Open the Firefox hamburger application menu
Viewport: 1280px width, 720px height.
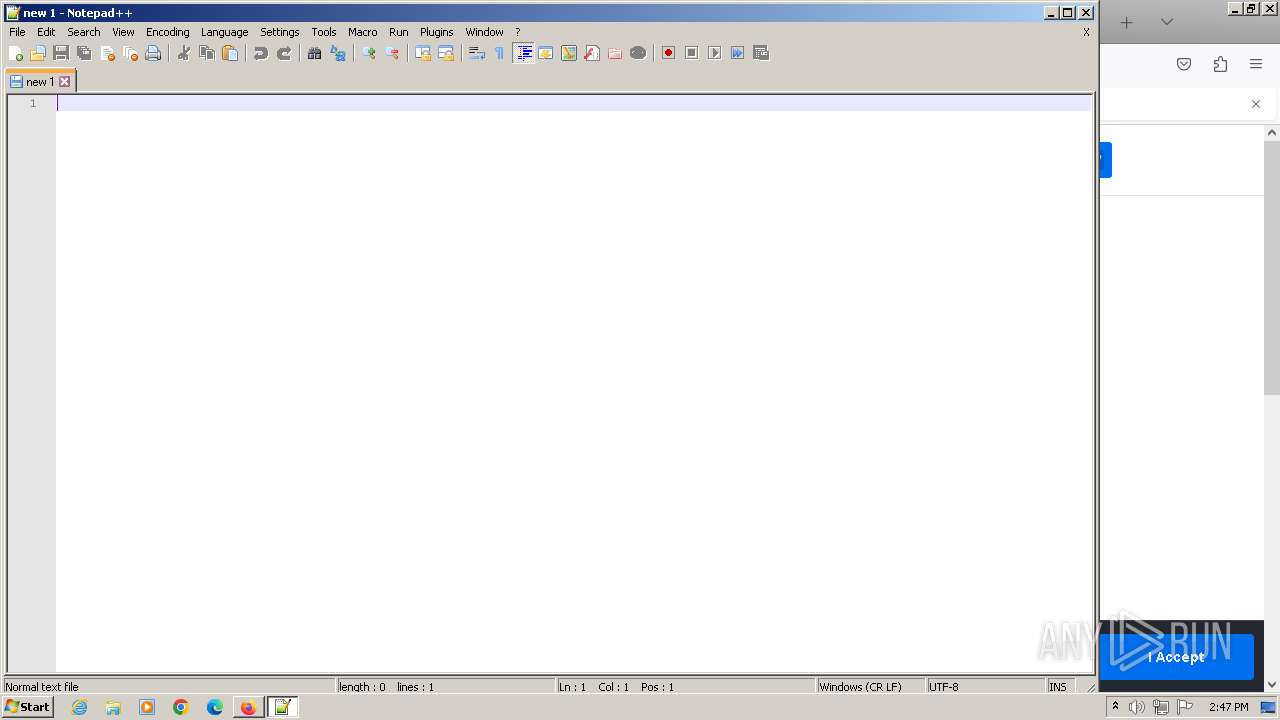coord(1256,64)
